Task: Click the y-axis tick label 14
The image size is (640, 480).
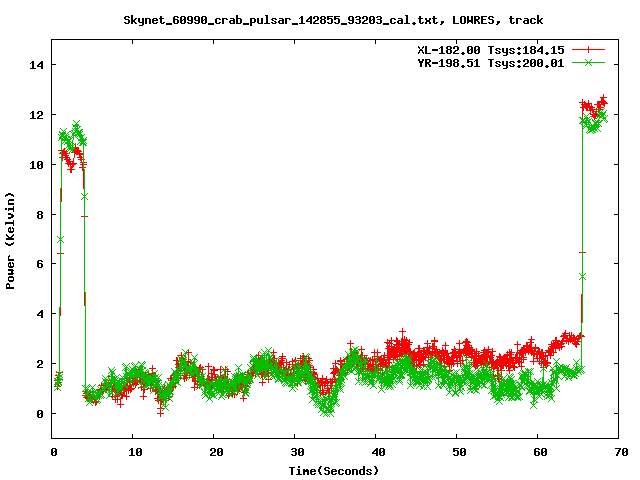Action: (x=37, y=65)
